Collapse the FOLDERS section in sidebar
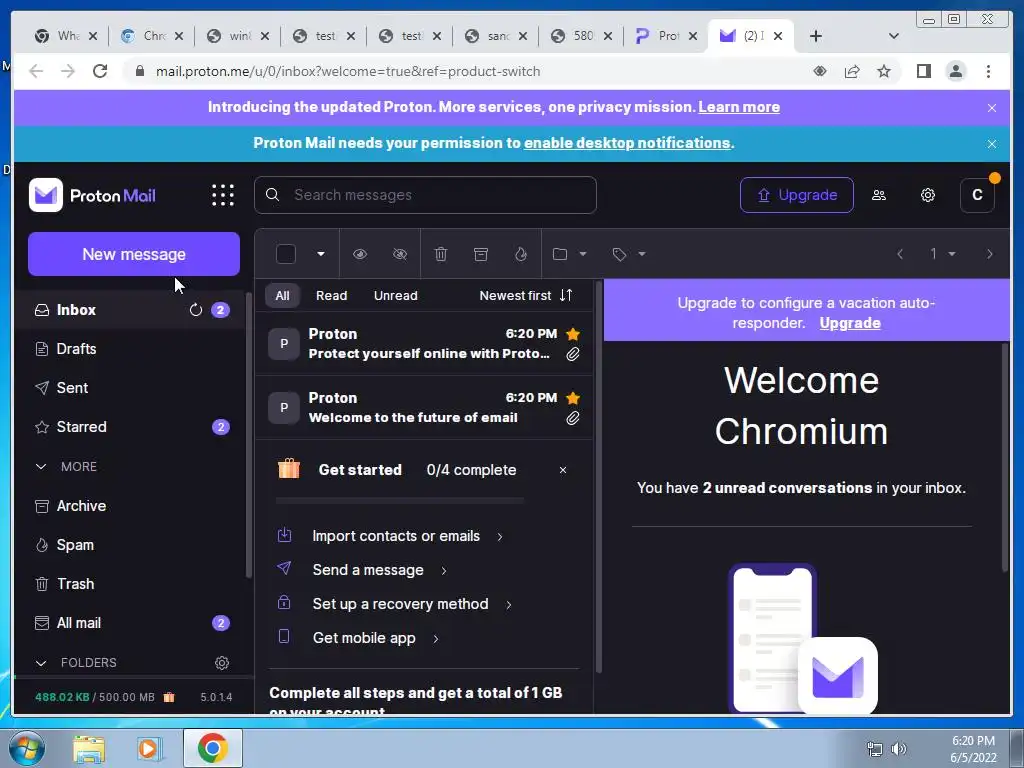Image resolution: width=1024 pixels, height=768 pixels. click(x=41, y=663)
